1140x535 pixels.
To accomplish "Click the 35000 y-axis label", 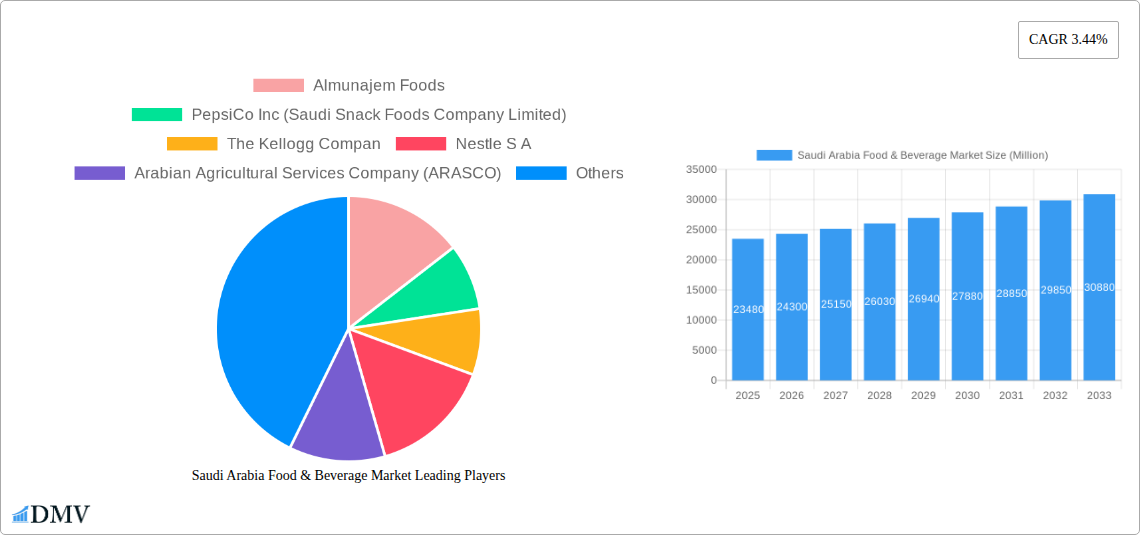I will tap(701, 169).
